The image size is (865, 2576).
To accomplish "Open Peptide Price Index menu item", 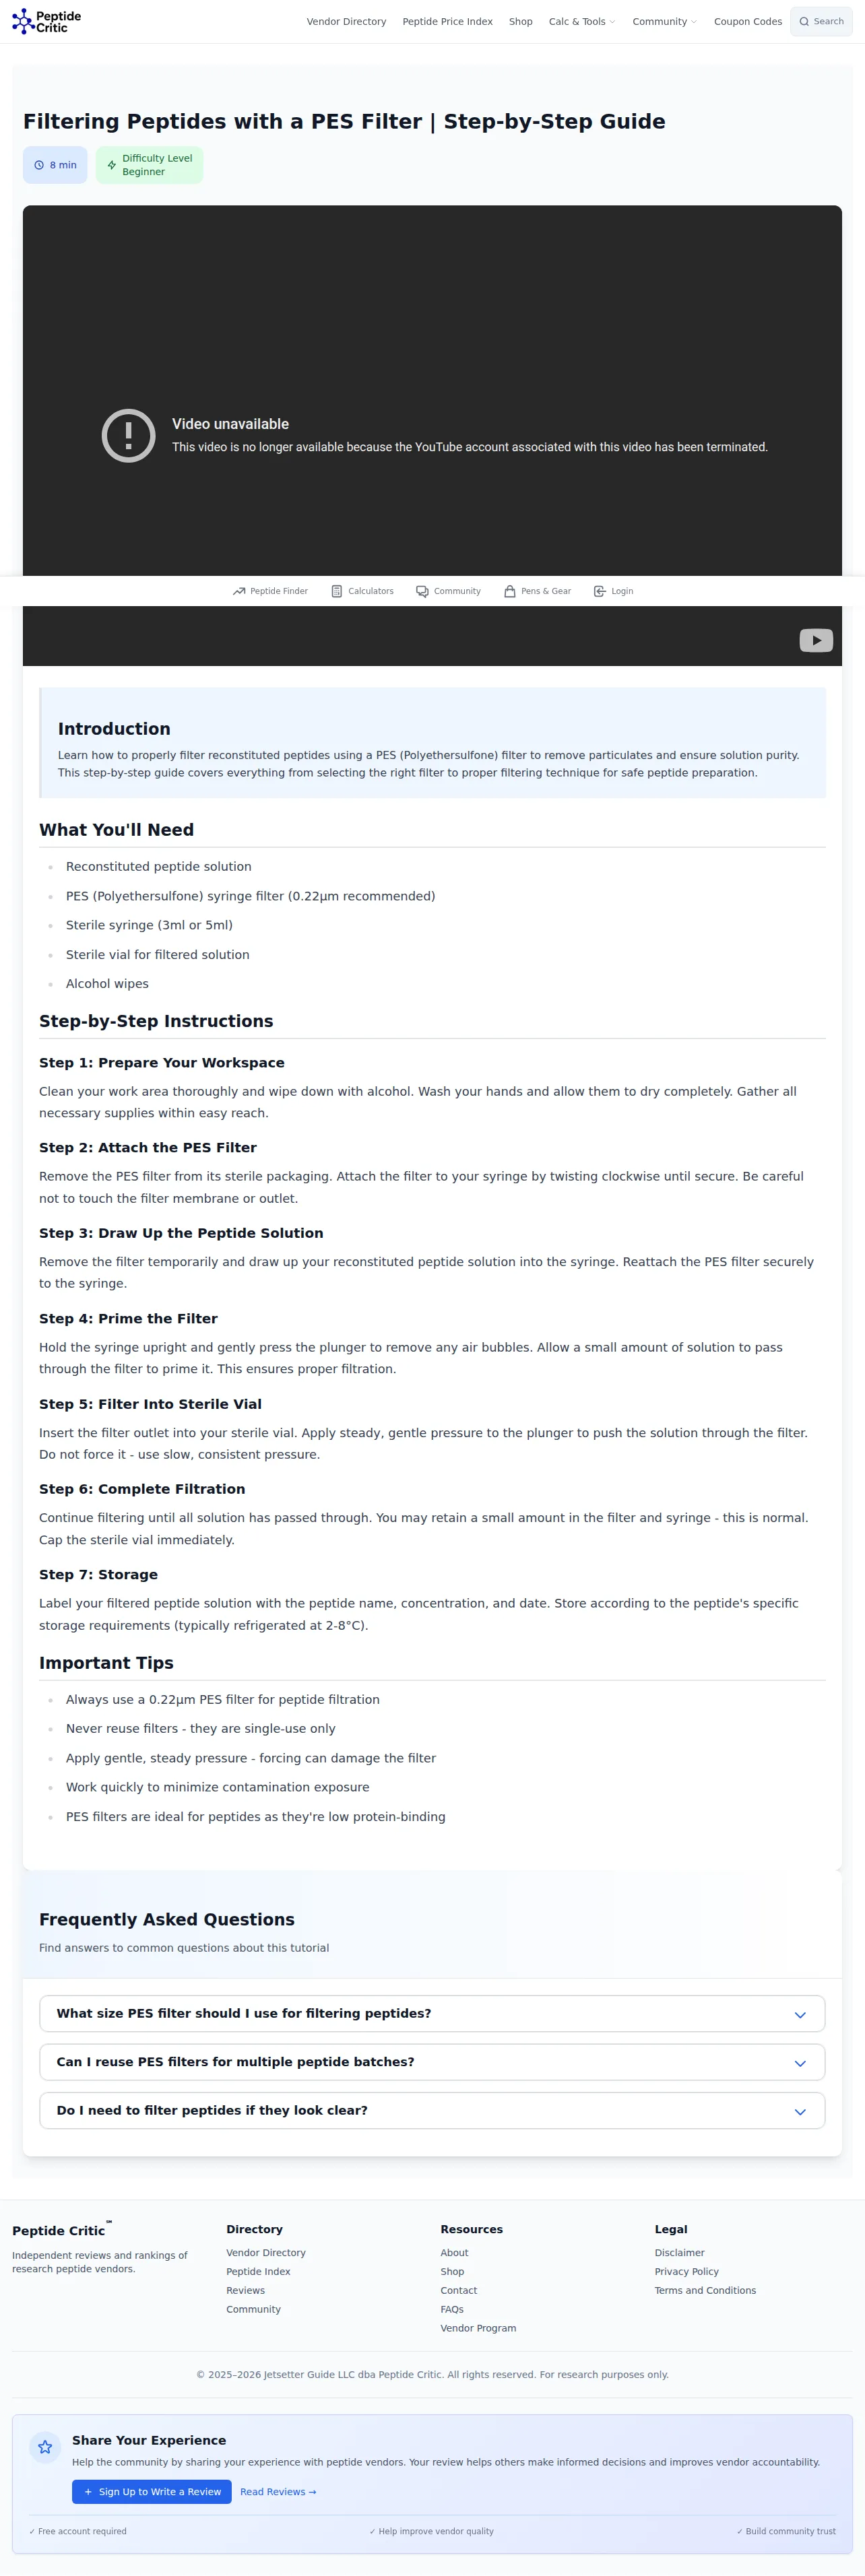I will 447,21.
